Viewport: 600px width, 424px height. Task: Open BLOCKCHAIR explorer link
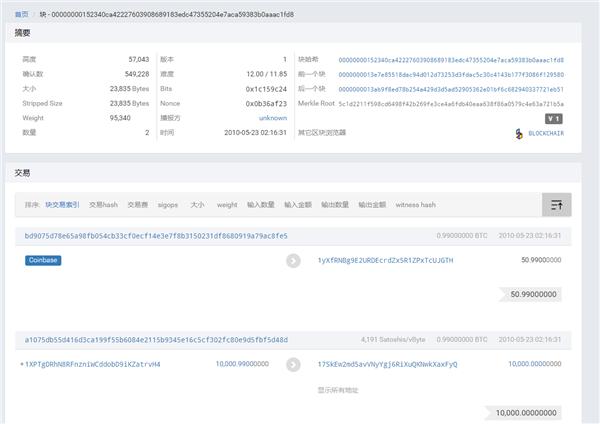click(546, 133)
